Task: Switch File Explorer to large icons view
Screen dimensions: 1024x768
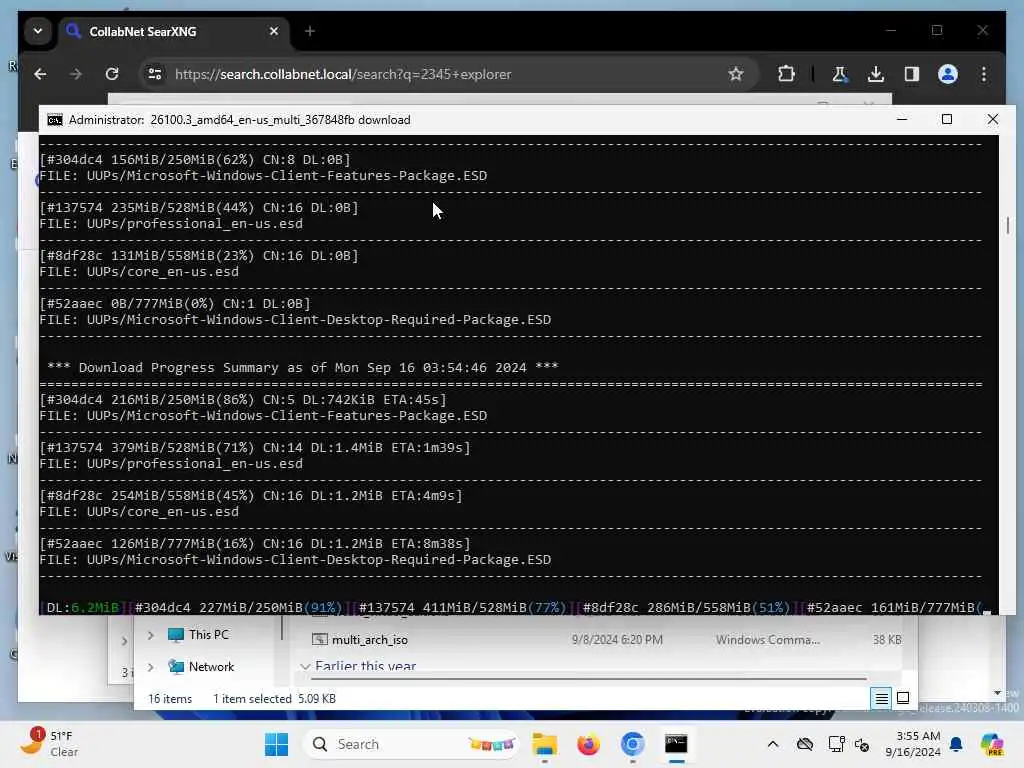Action: click(x=903, y=699)
